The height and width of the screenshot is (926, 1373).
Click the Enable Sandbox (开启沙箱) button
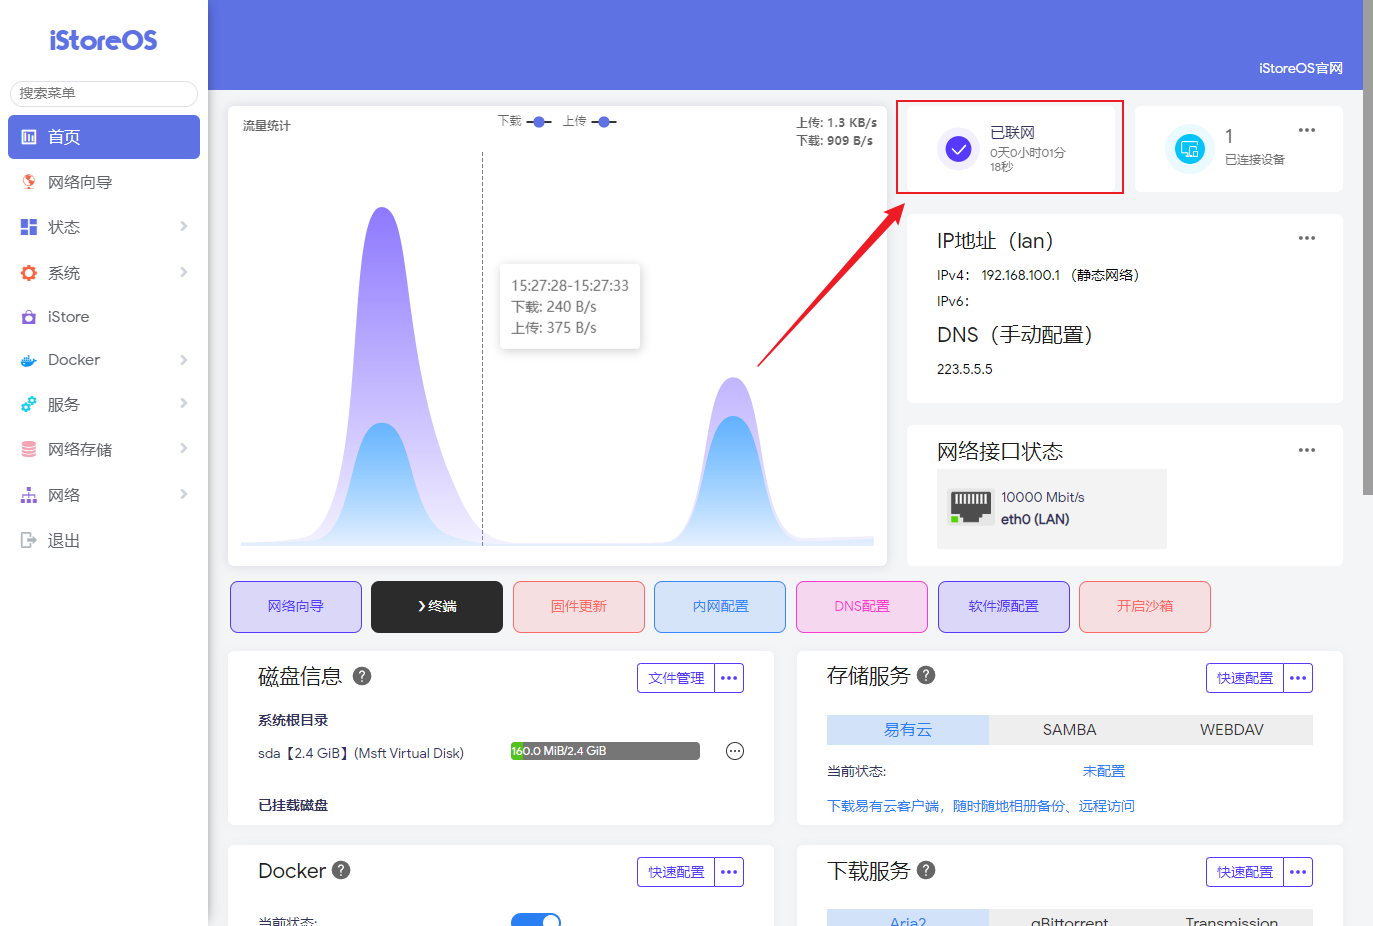click(1145, 607)
